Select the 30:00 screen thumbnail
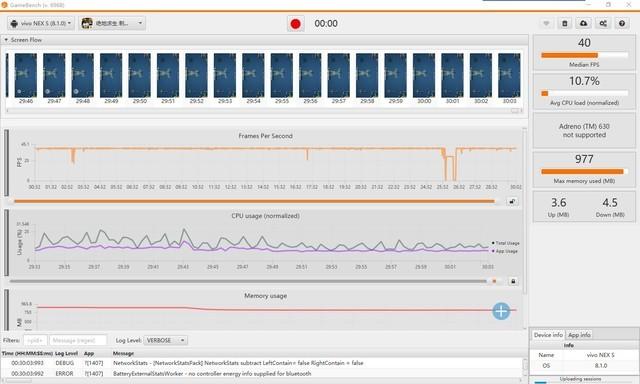The width and height of the screenshot is (640, 384). 424,75
